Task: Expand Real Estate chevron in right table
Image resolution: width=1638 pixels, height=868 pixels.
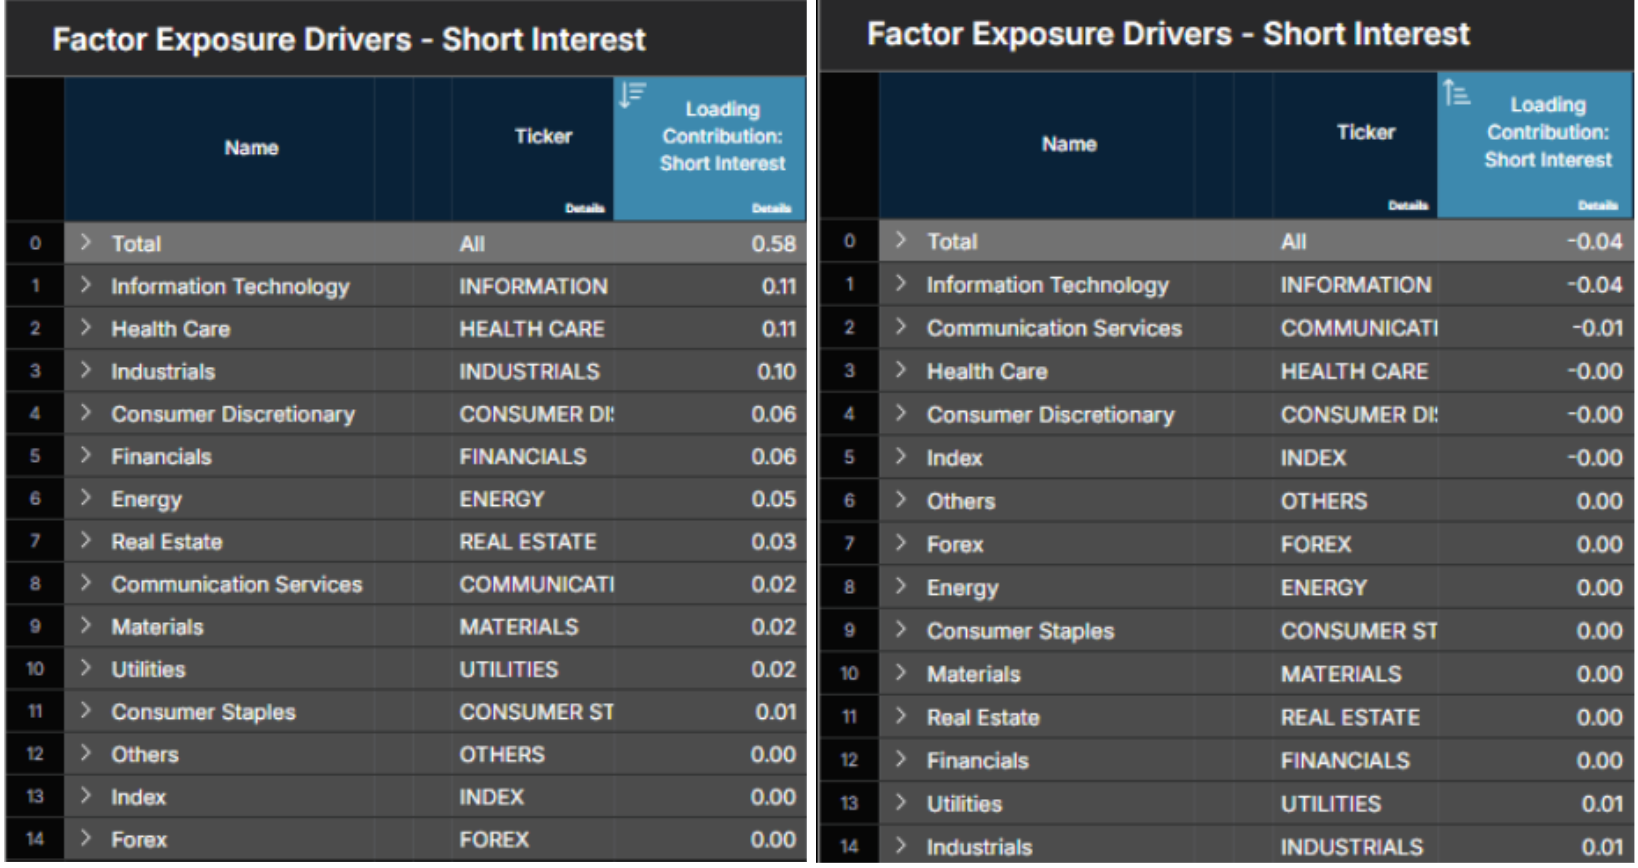Action: pos(901,716)
